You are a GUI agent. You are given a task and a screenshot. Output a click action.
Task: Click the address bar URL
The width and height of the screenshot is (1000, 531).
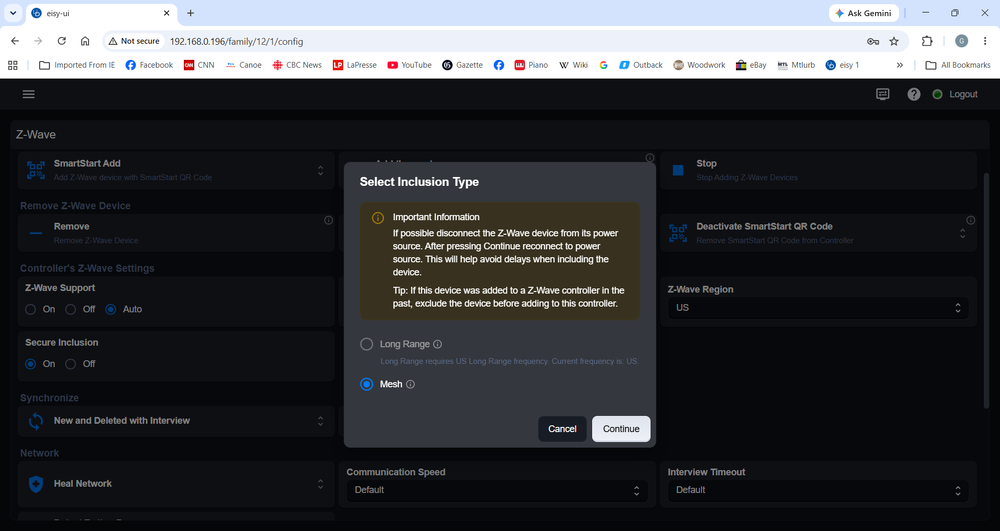[237, 41]
